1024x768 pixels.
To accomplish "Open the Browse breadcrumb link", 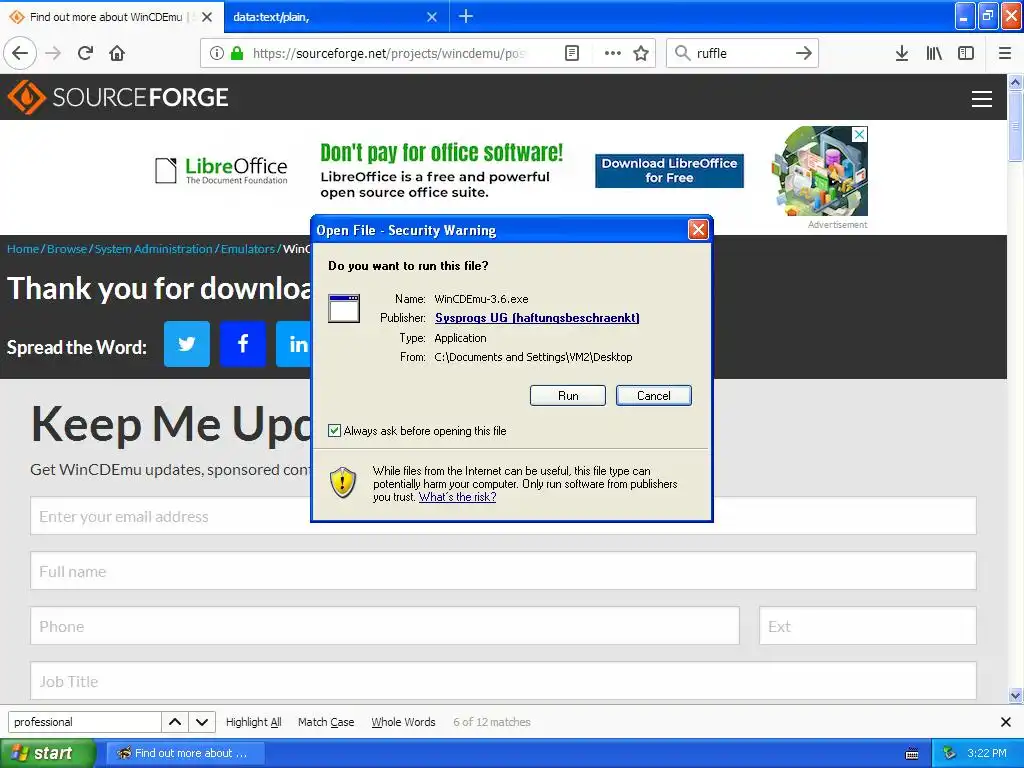I will 67,249.
